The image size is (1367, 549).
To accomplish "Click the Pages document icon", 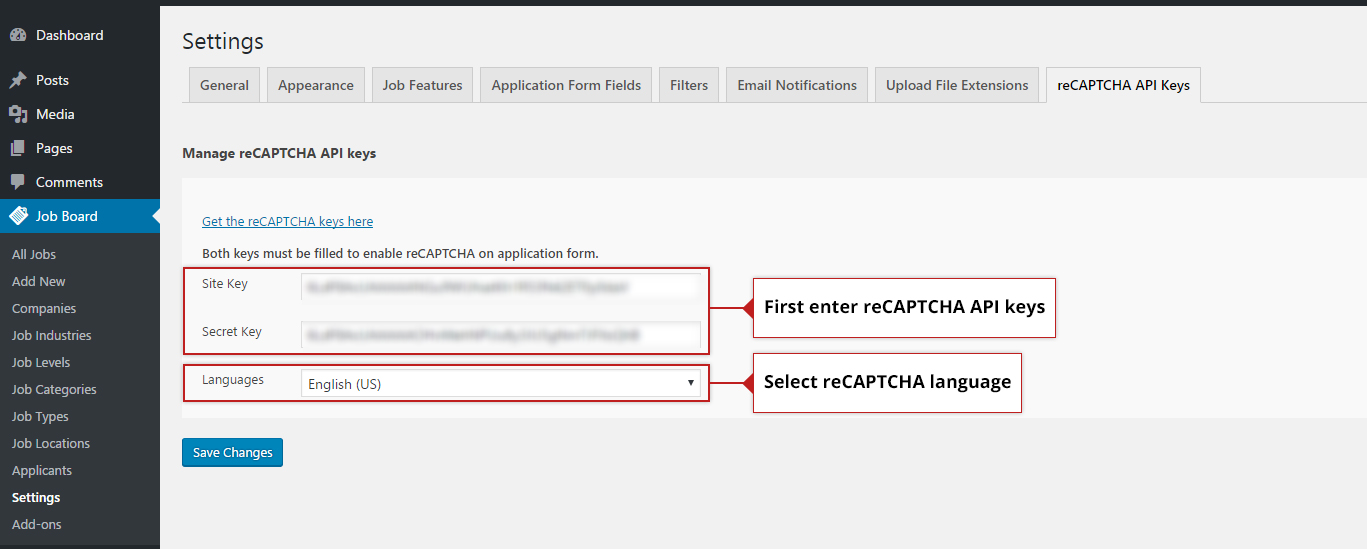I will 18,148.
